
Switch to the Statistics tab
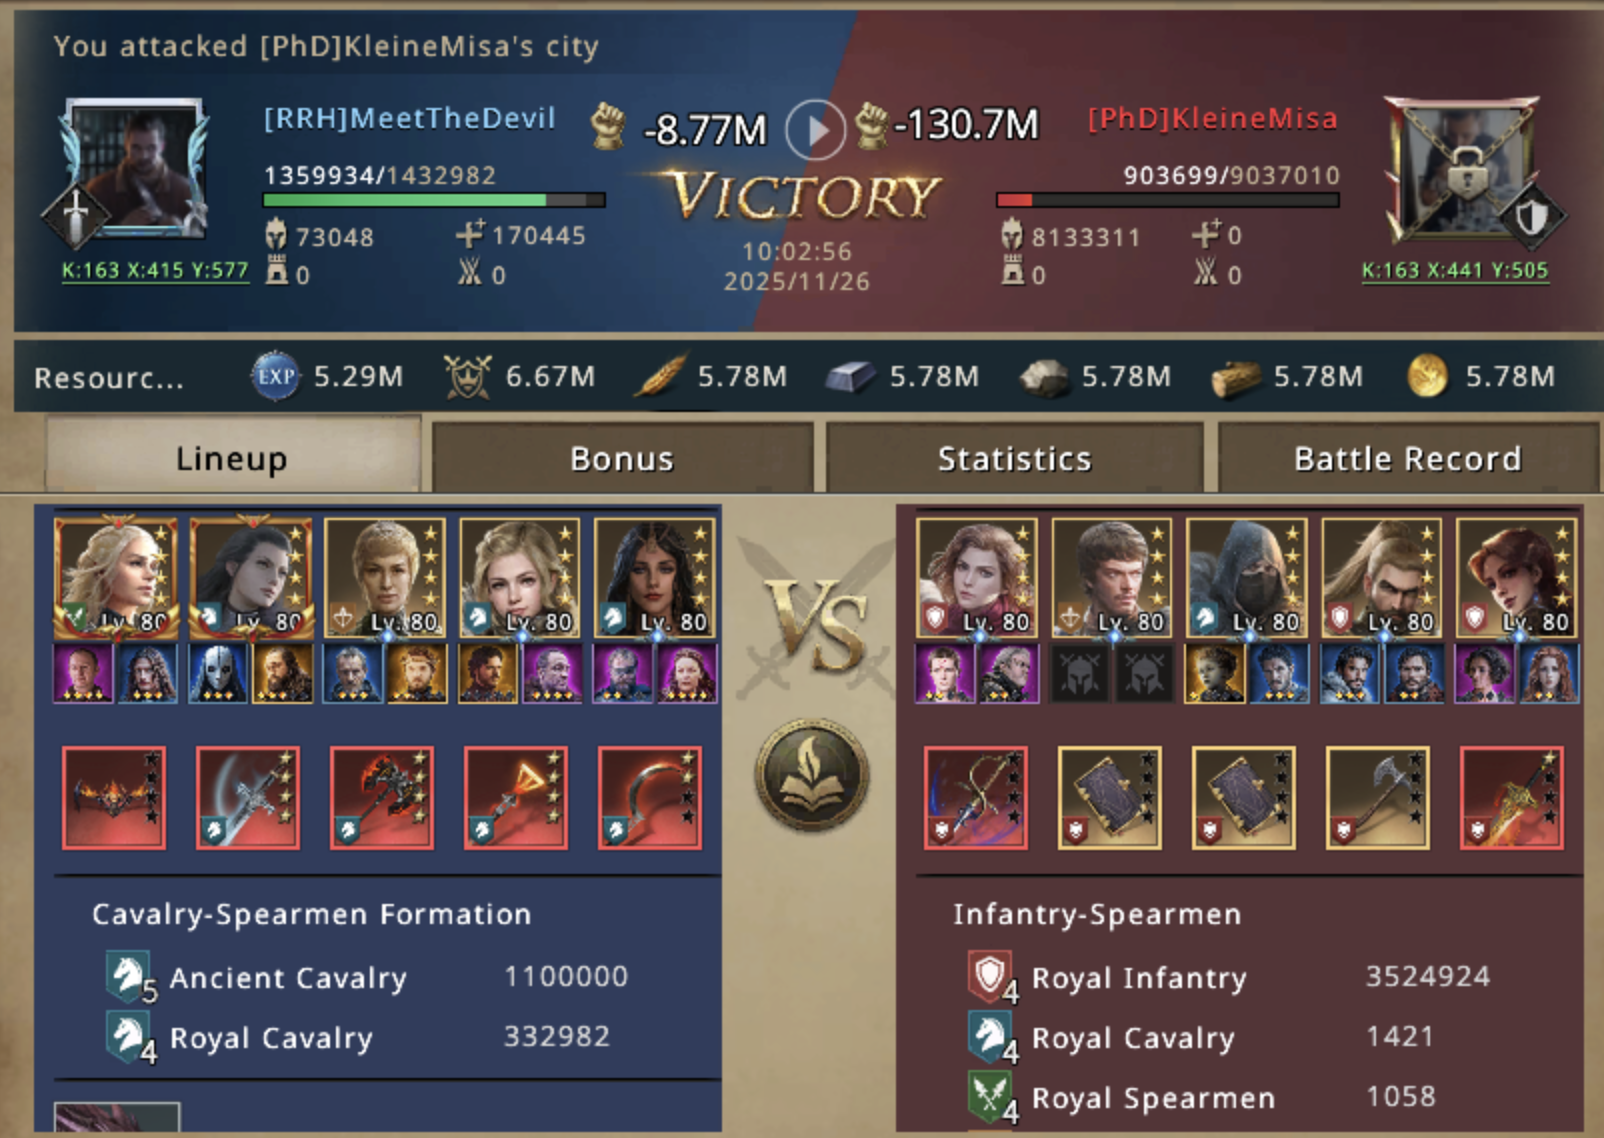[x=1014, y=458]
